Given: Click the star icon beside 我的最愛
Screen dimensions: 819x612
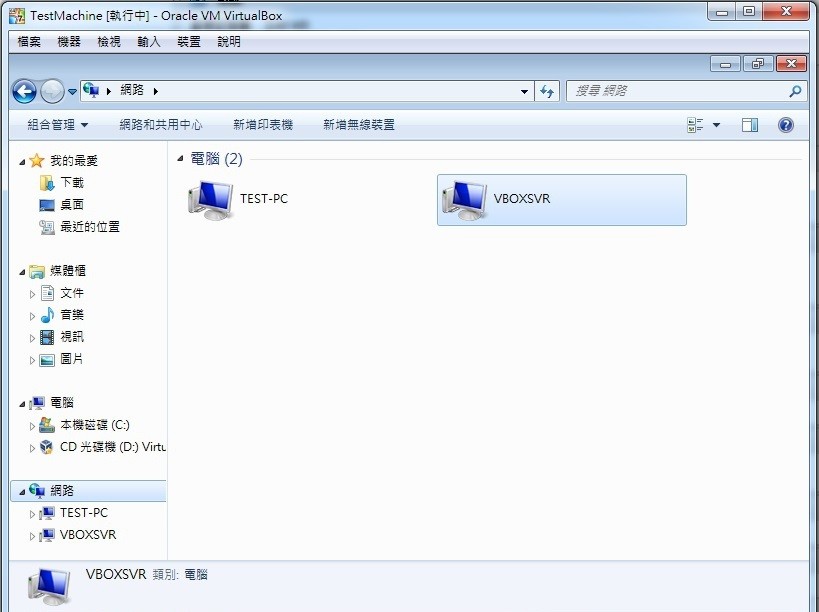Looking at the screenshot, I should click(37, 160).
